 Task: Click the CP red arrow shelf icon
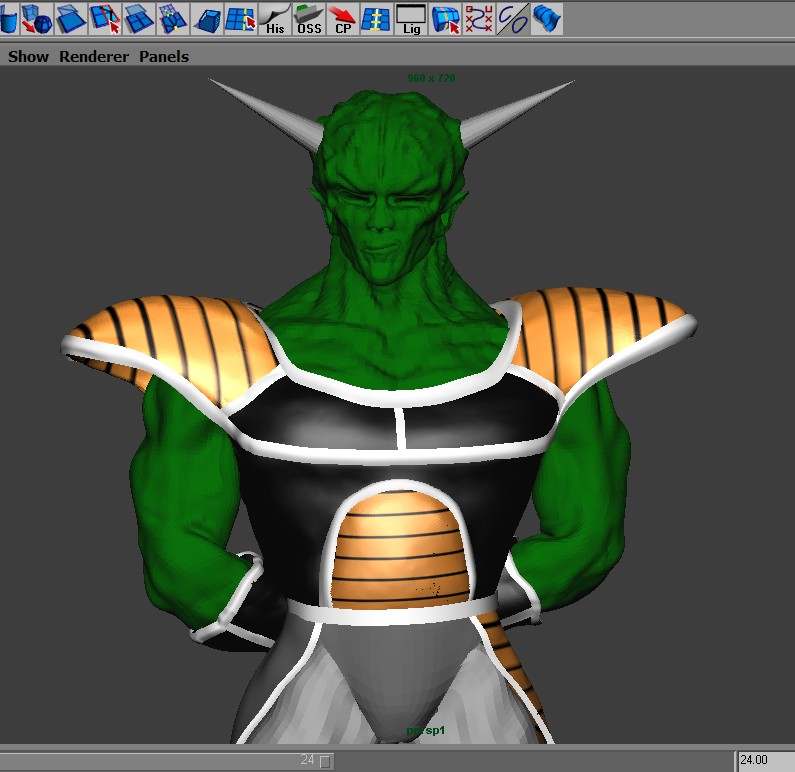(343, 19)
